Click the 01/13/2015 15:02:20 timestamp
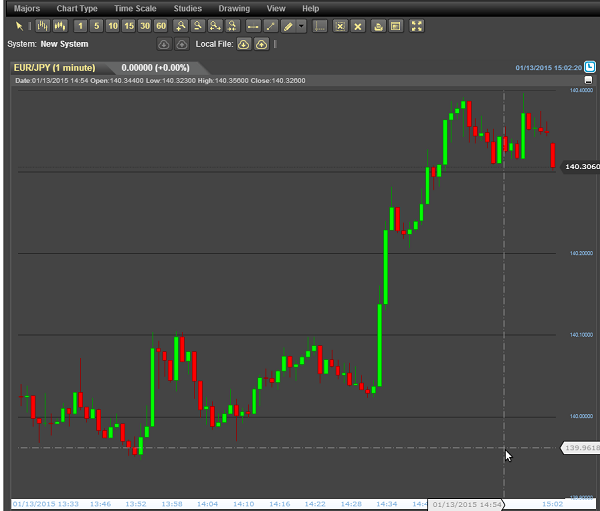Viewport: 600px width, 511px height. click(x=548, y=68)
